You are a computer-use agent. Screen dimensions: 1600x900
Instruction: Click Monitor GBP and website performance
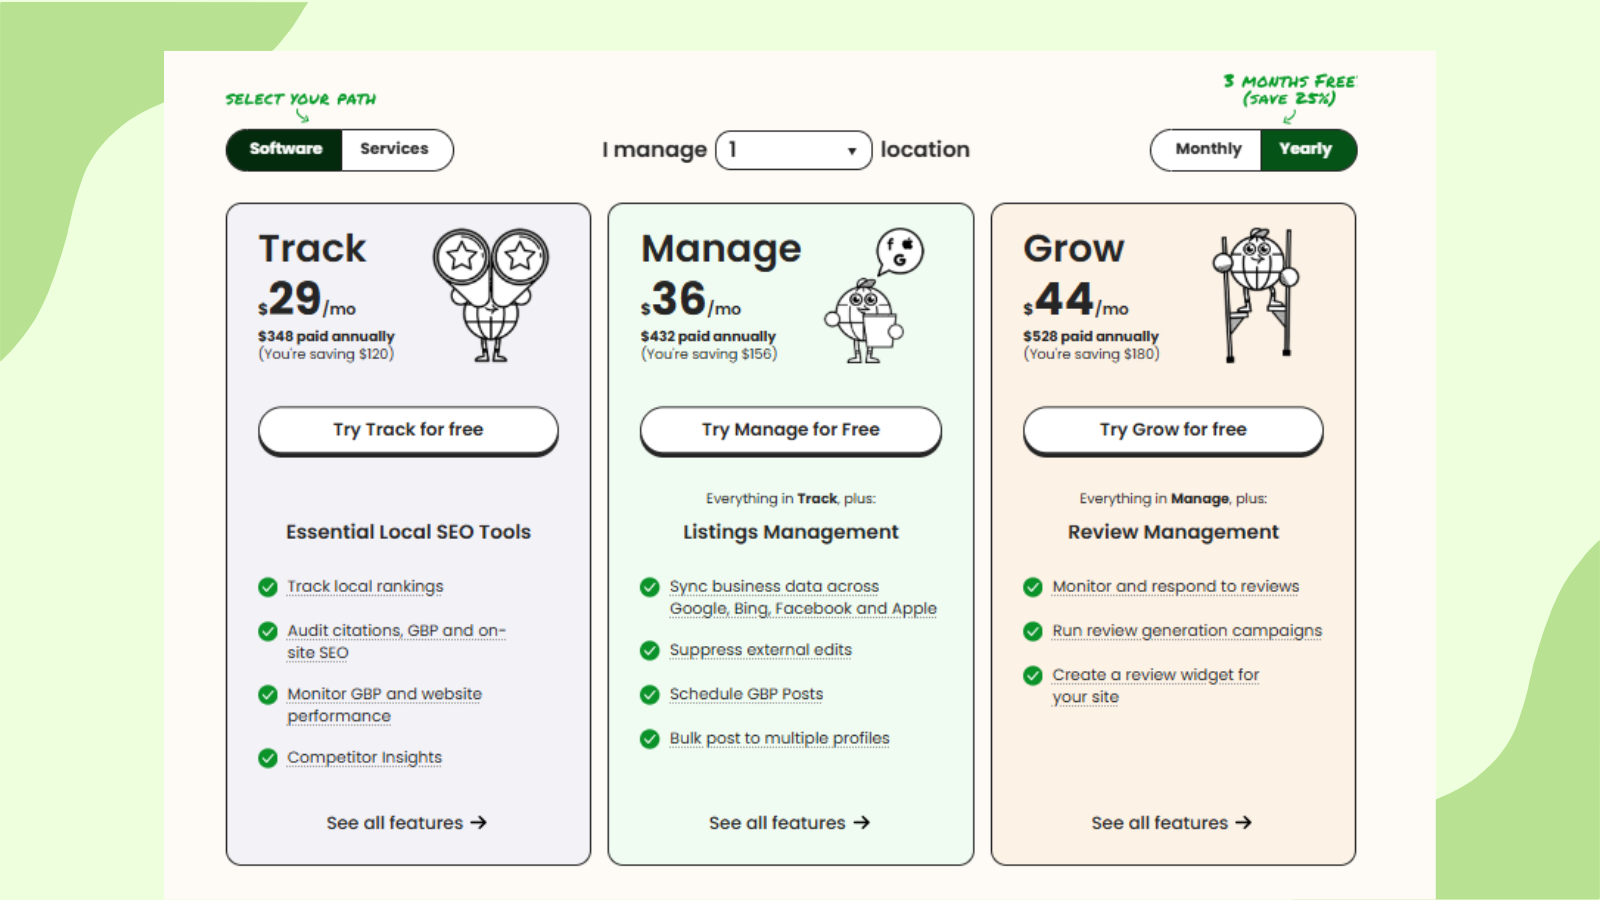point(384,705)
